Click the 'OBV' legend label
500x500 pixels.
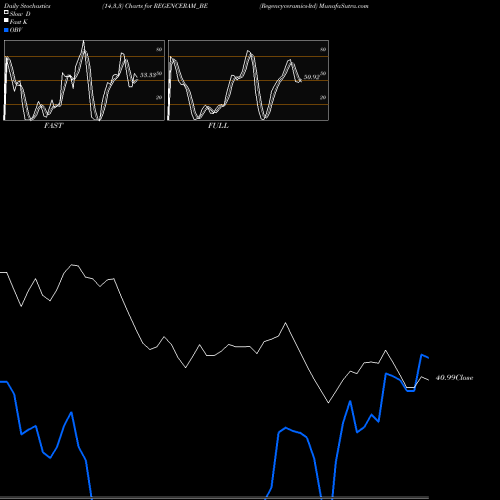point(16,30)
